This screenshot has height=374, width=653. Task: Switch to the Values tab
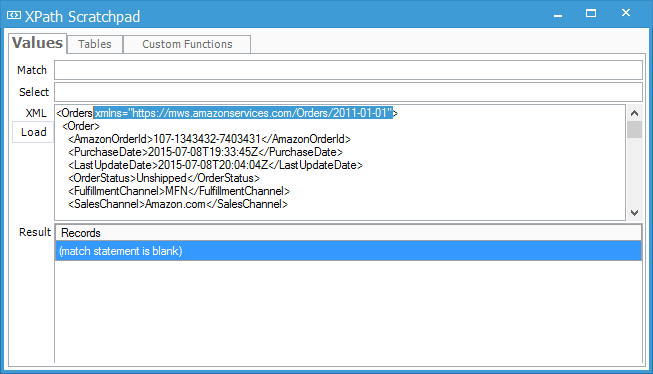37,43
